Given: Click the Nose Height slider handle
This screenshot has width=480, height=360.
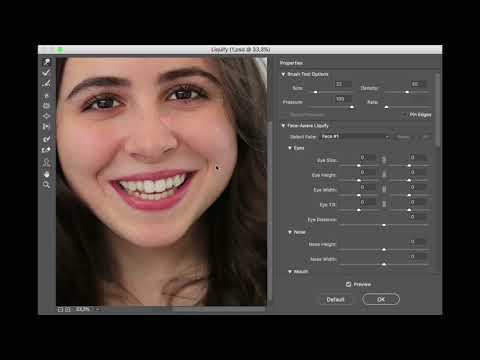Looking at the screenshot, I should (x=384, y=250).
